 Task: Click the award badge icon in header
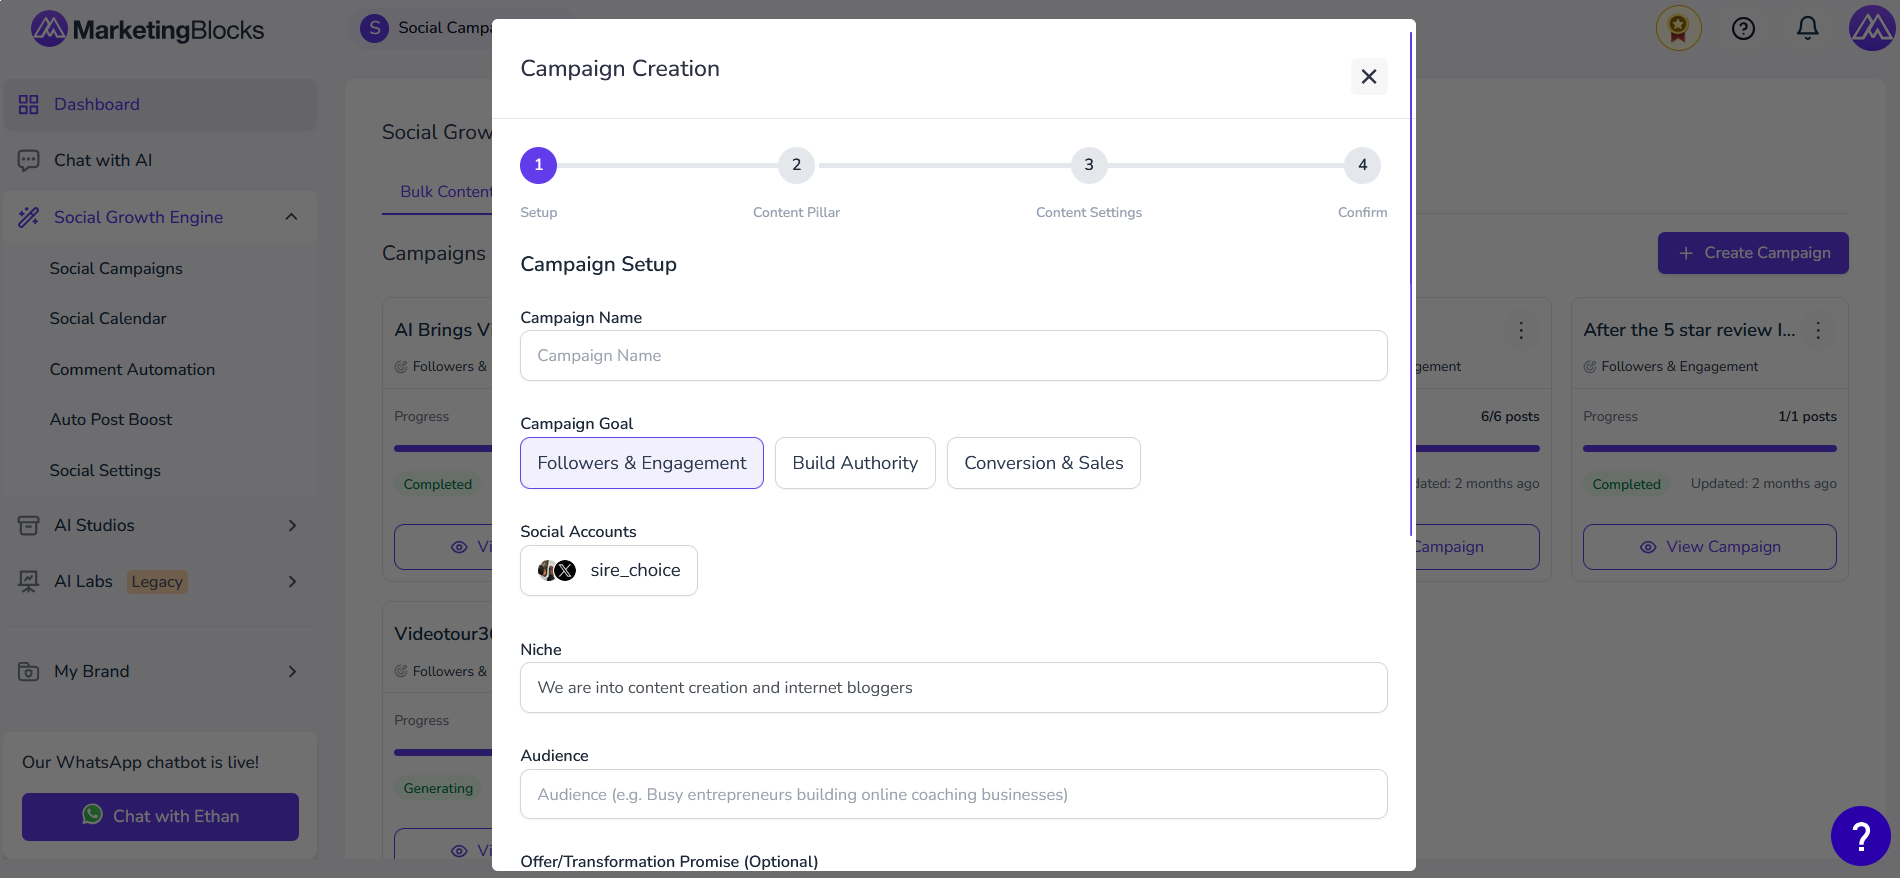tap(1678, 28)
